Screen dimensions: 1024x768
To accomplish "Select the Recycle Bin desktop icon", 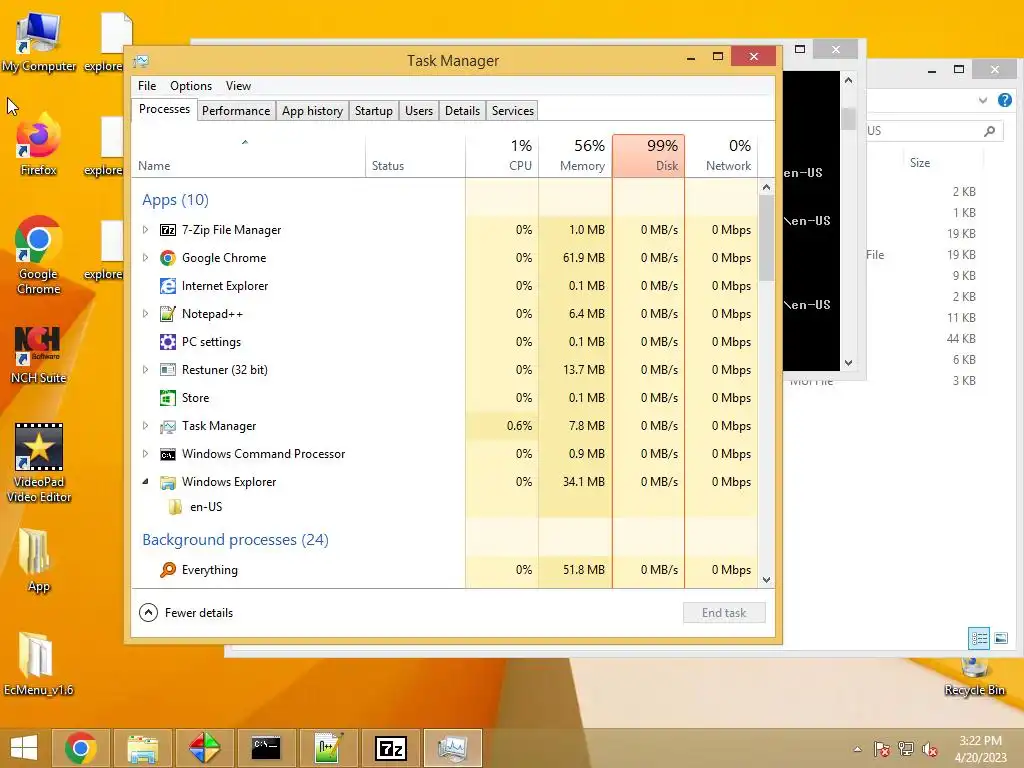I will (x=974, y=677).
